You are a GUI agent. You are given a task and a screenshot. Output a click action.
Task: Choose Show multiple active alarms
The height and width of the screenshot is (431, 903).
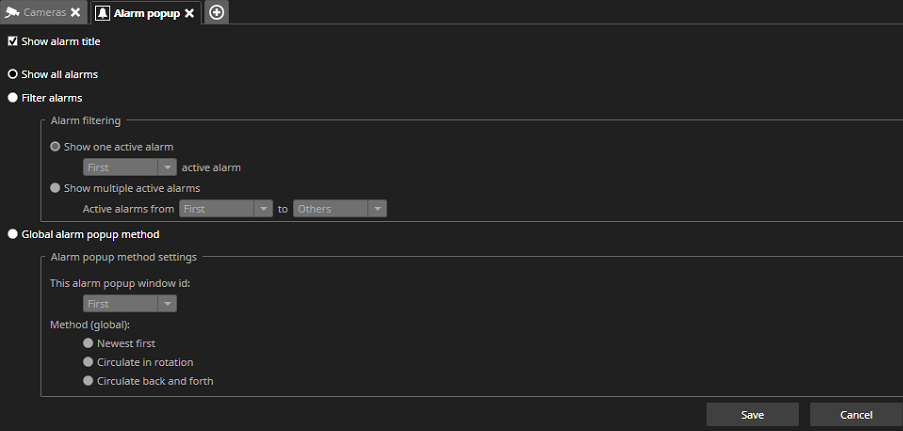(x=56, y=187)
